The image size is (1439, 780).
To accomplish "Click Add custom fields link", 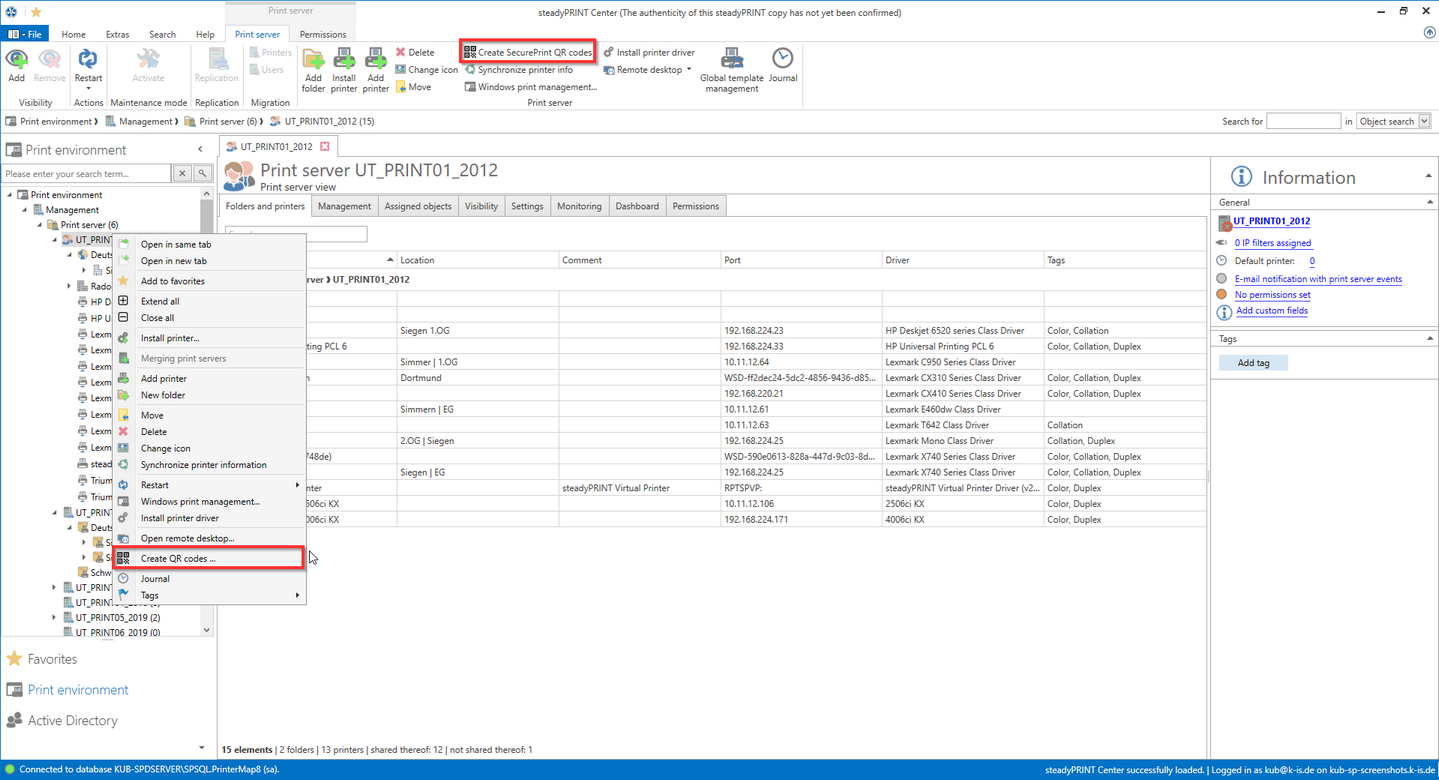I will pos(1271,311).
